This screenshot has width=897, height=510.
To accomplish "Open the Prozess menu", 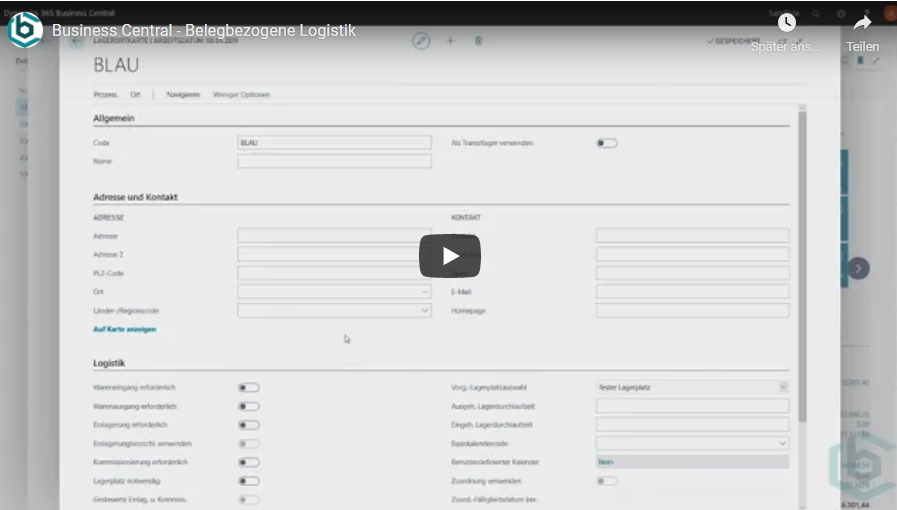I will (x=105, y=95).
